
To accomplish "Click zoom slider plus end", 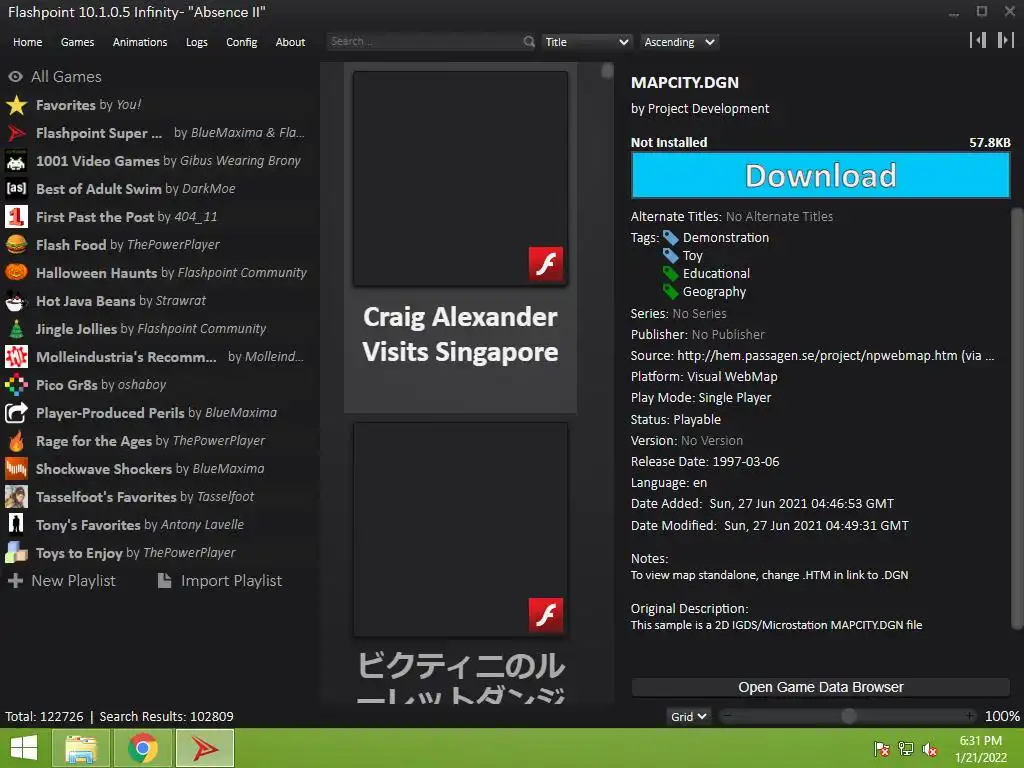I will [969, 716].
